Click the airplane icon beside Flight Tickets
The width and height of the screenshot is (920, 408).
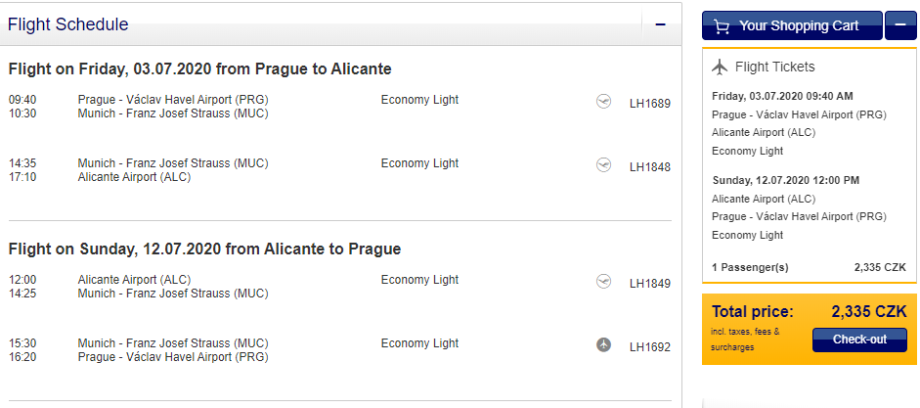click(x=719, y=67)
